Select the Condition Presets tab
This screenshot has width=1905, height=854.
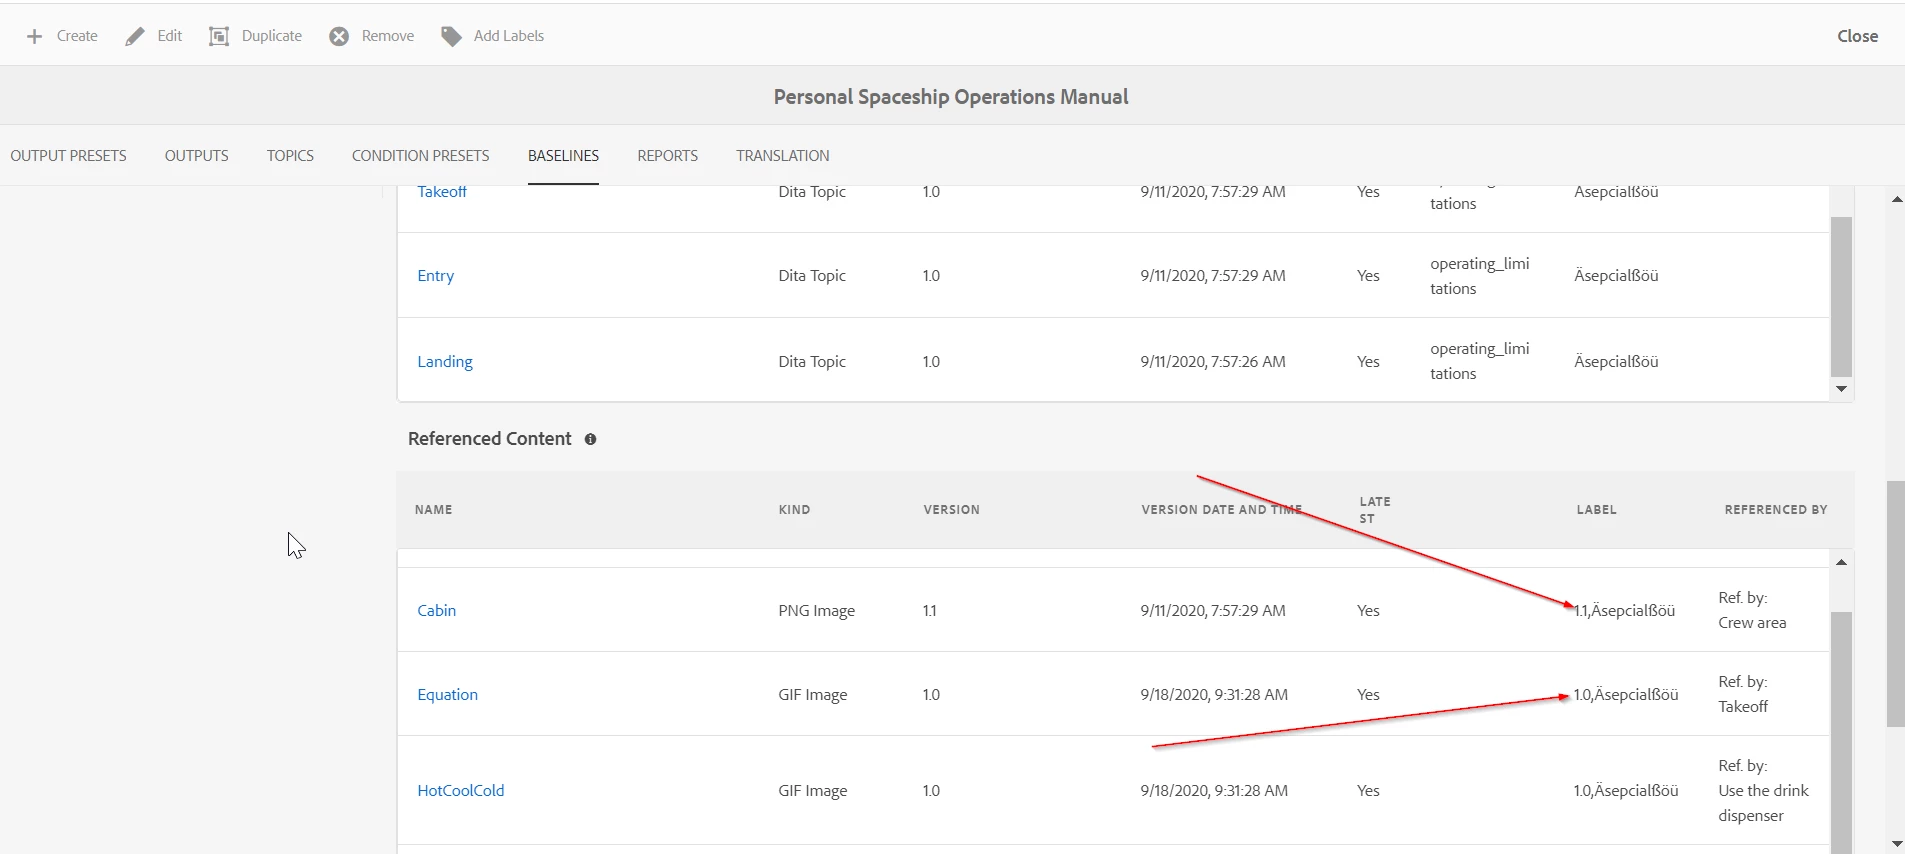pos(420,155)
